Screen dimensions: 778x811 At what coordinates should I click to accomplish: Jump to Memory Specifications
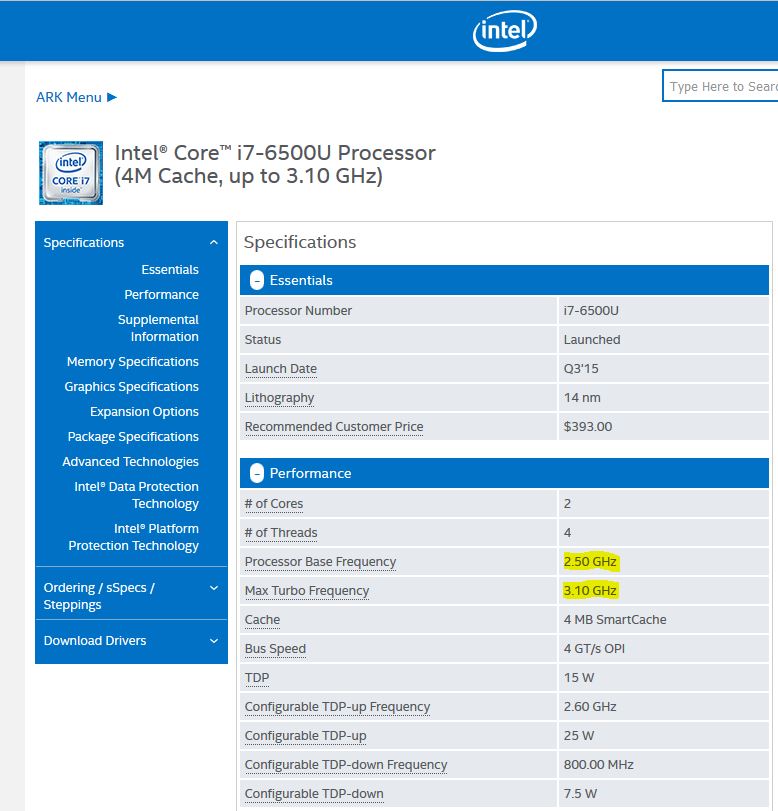132,362
